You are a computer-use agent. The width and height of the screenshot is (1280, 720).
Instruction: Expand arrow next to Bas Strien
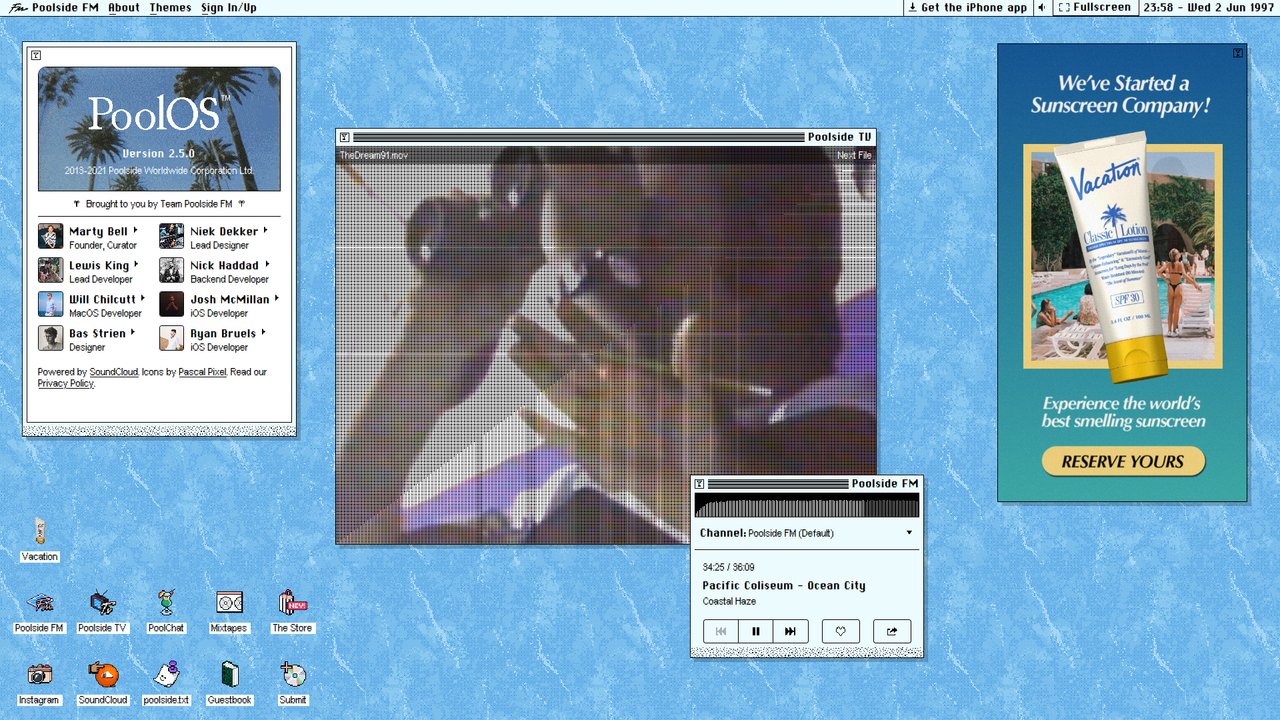coord(132,332)
